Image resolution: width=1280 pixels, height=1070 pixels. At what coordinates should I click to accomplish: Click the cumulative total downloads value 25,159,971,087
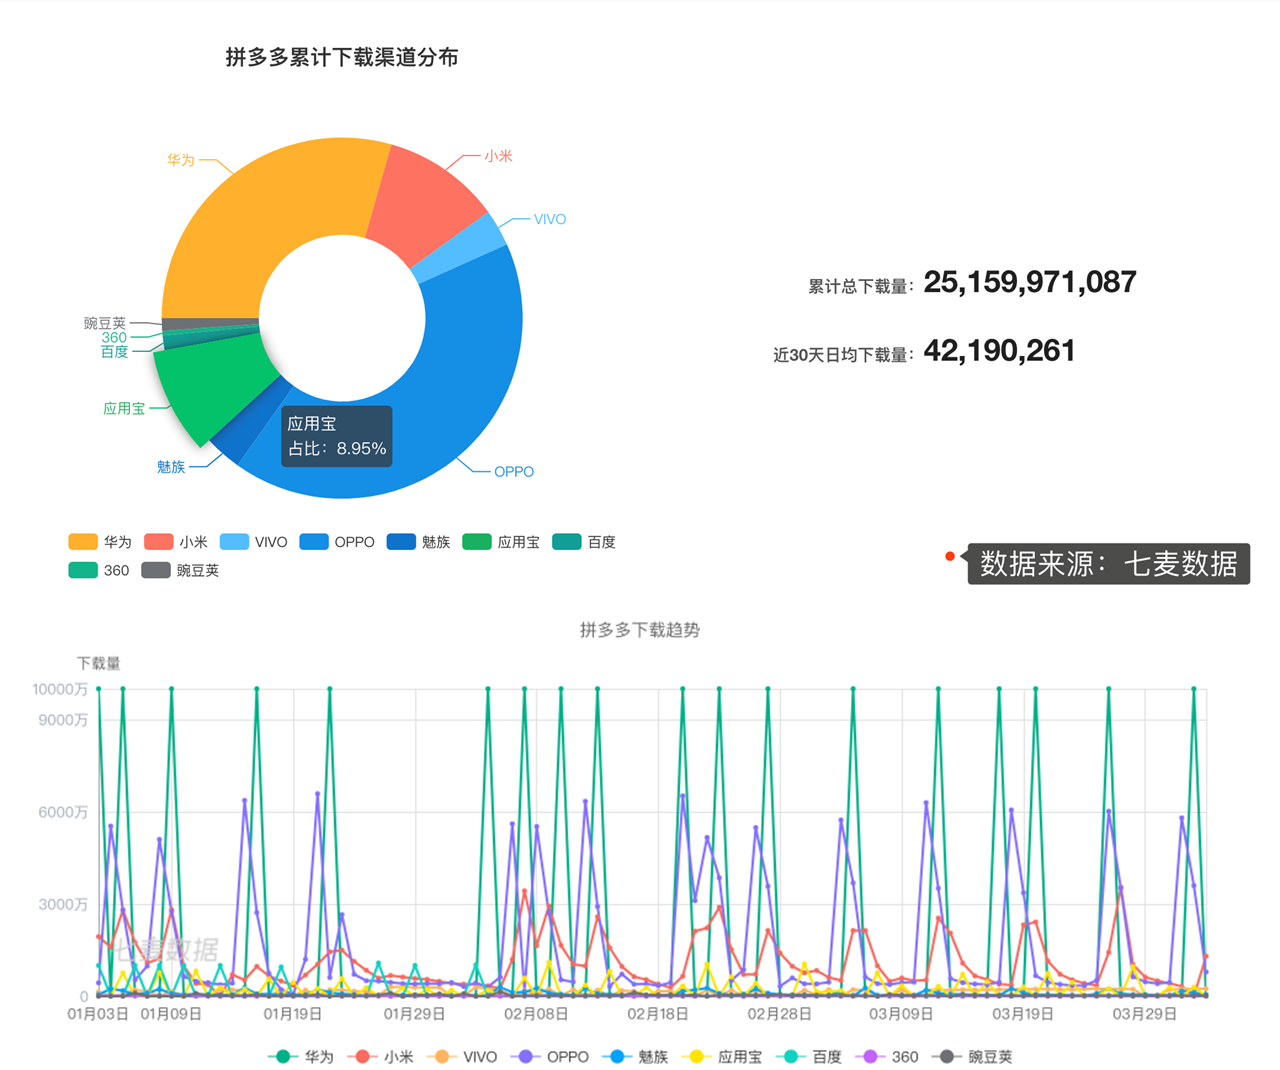tap(1031, 281)
